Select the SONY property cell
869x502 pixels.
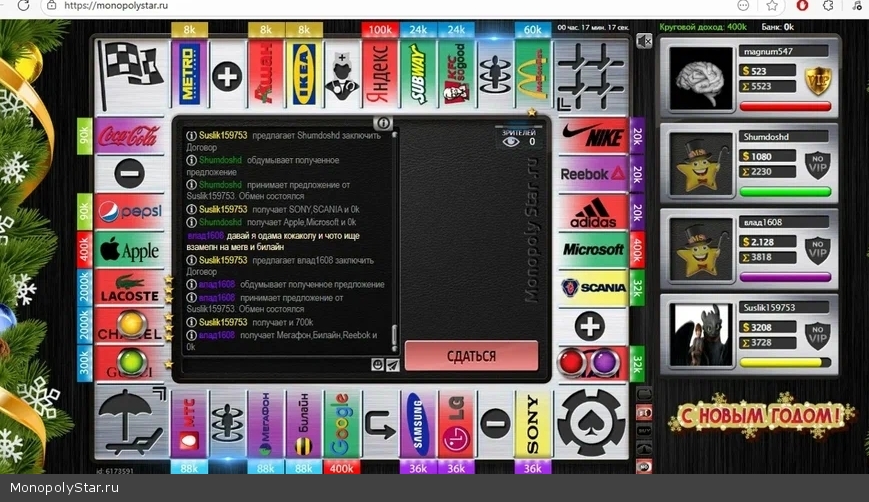pyautogui.click(x=533, y=424)
